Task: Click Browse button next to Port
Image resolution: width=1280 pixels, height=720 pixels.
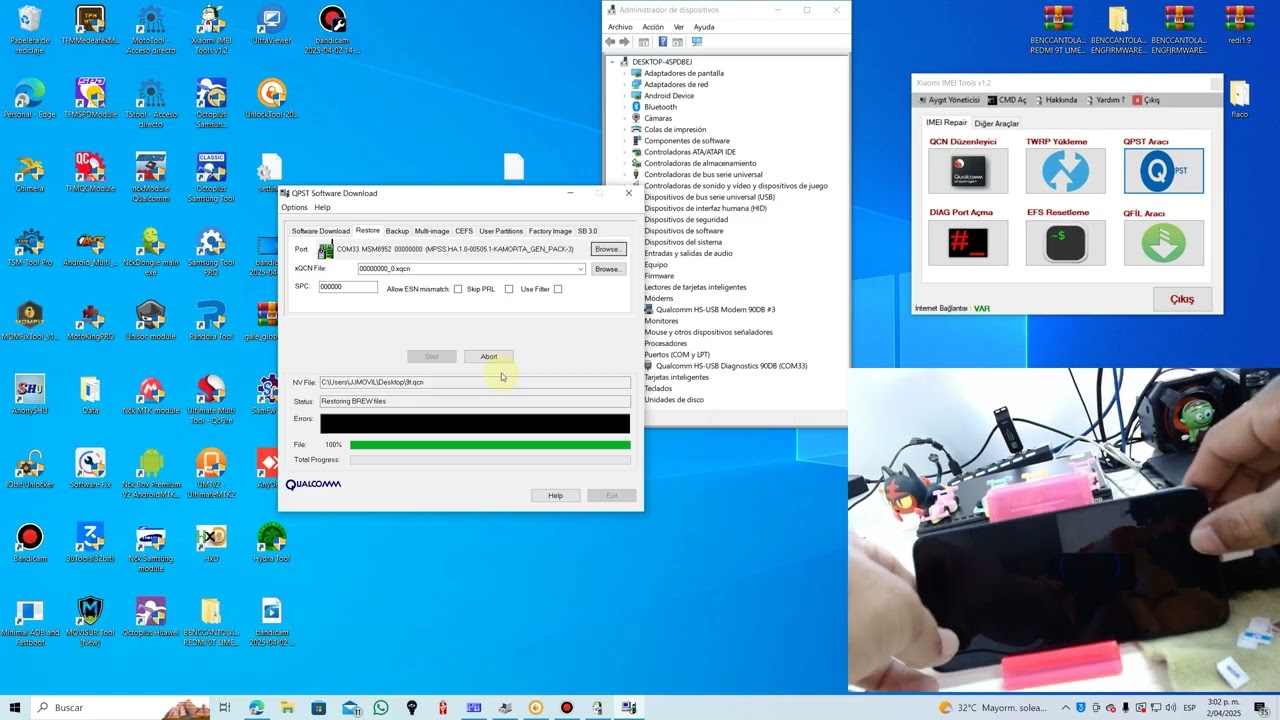Action: pyautogui.click(x=607, y=249)
